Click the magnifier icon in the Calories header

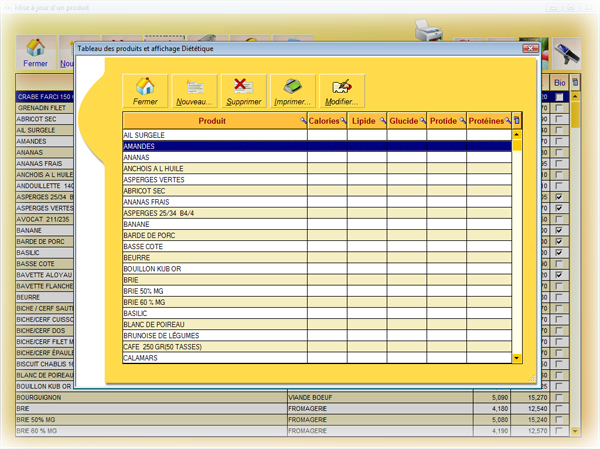(343, 121)
